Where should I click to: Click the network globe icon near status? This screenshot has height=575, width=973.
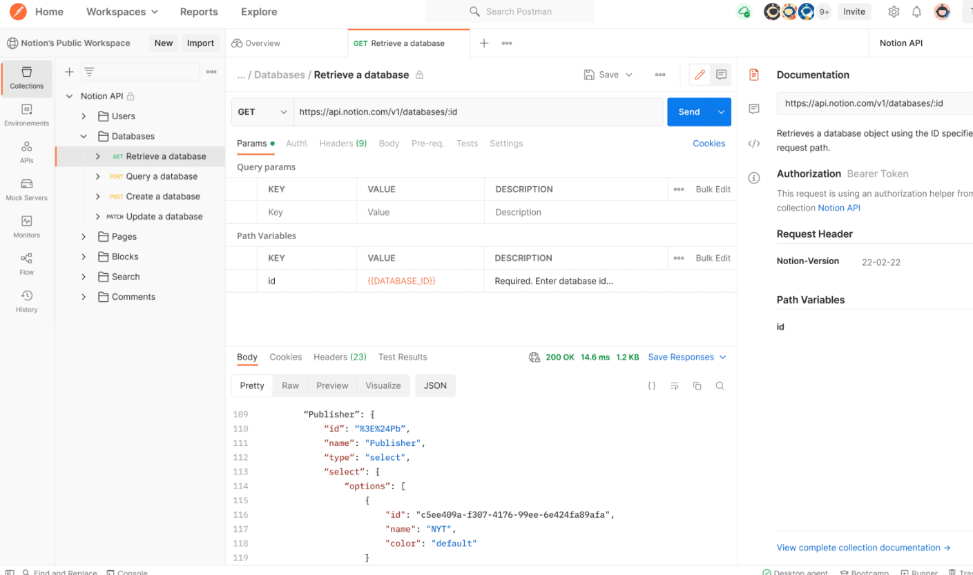534,357
